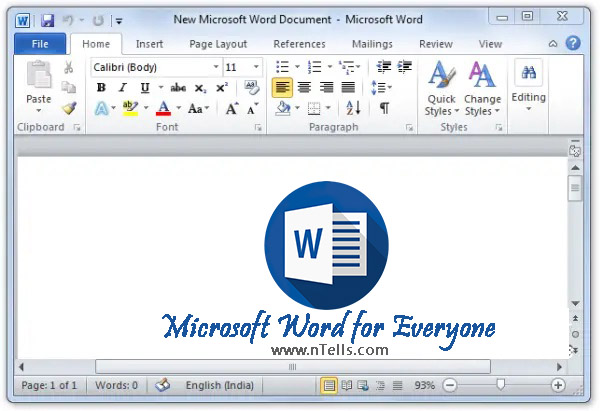Open the File tab

tap(40, 44)
